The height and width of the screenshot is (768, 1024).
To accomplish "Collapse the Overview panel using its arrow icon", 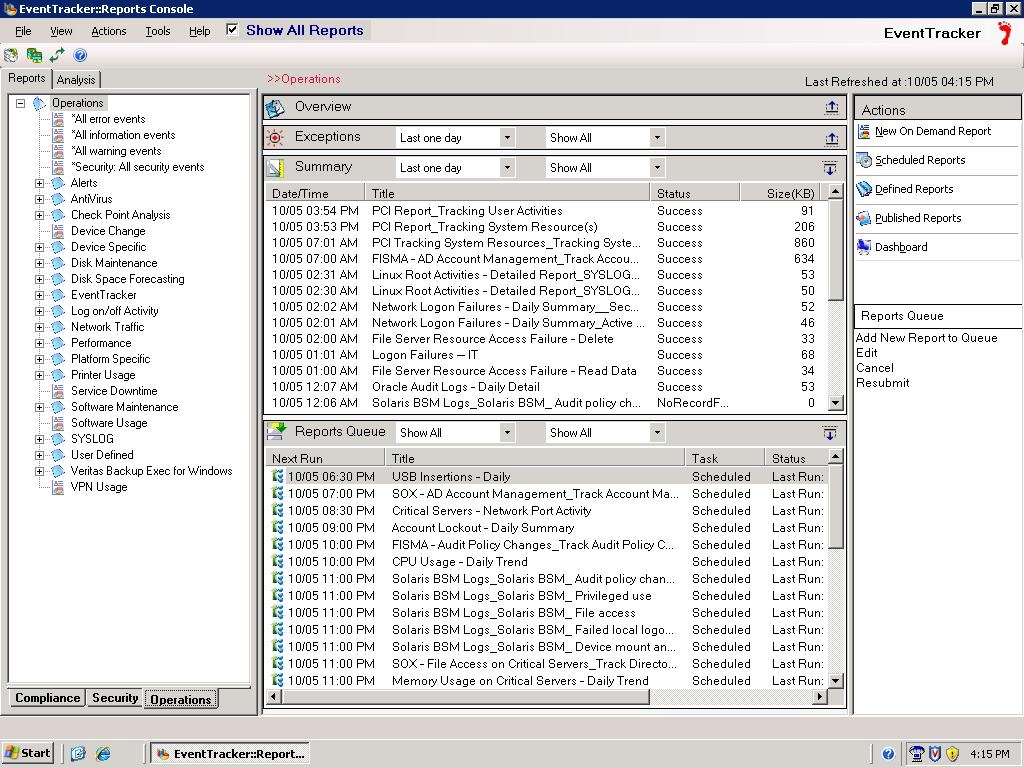I will (x=831, y=108).
